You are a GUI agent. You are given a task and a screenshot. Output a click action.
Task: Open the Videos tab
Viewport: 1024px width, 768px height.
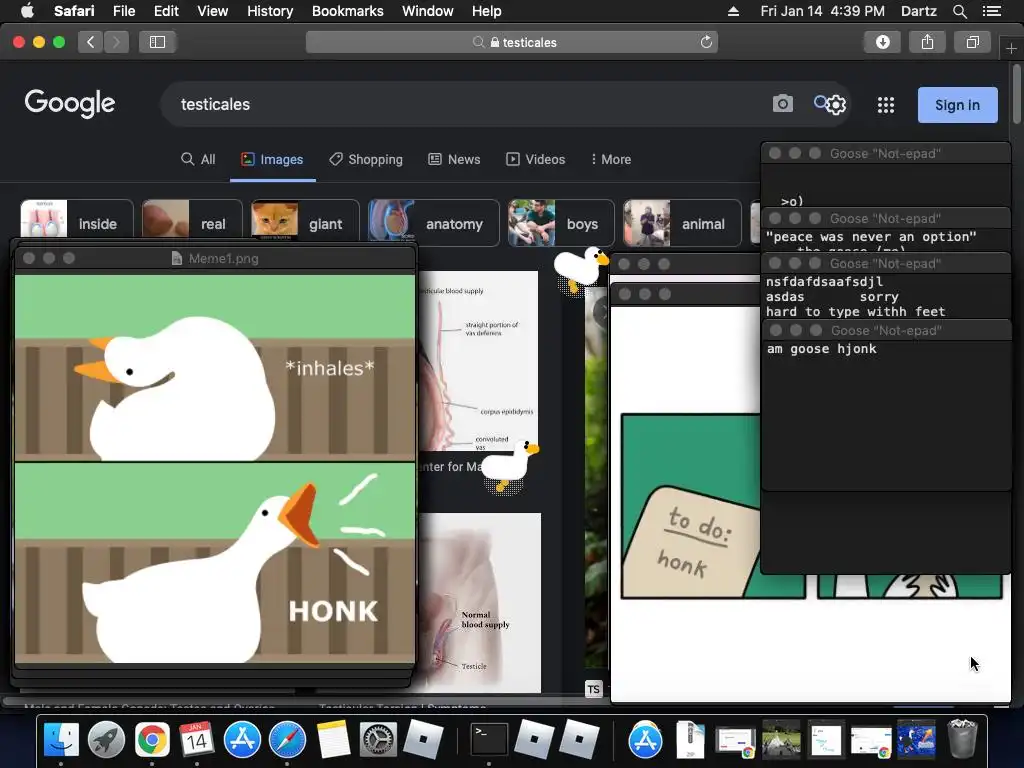click(536, 159)
